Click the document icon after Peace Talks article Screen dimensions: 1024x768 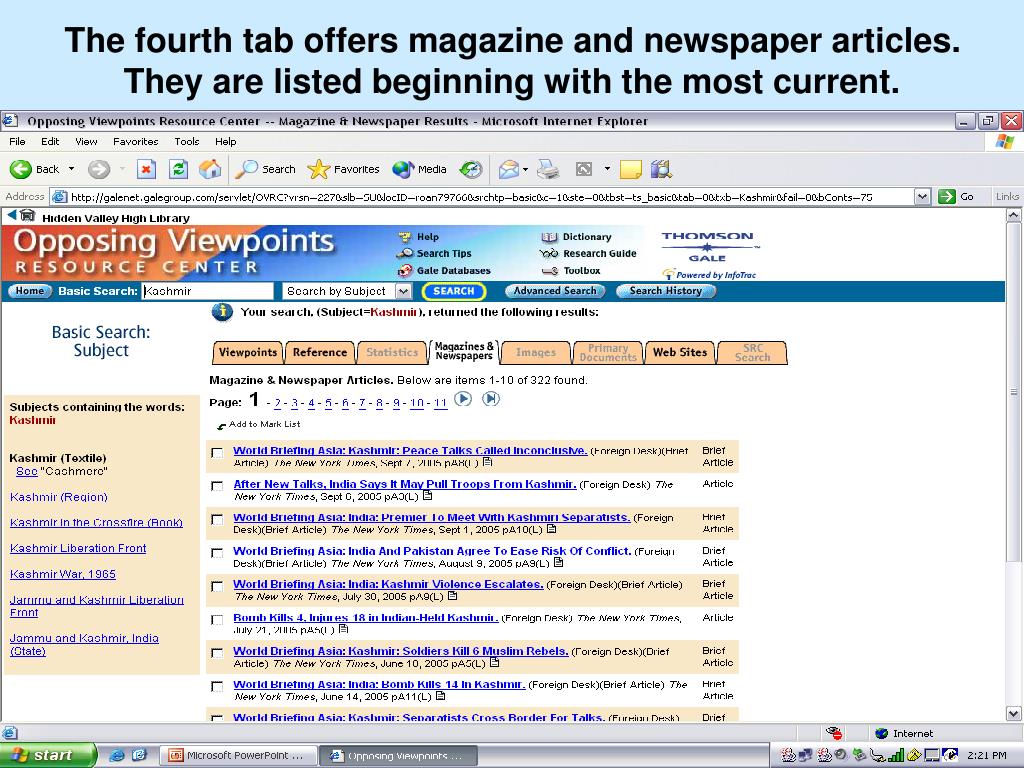coord(488,462)
